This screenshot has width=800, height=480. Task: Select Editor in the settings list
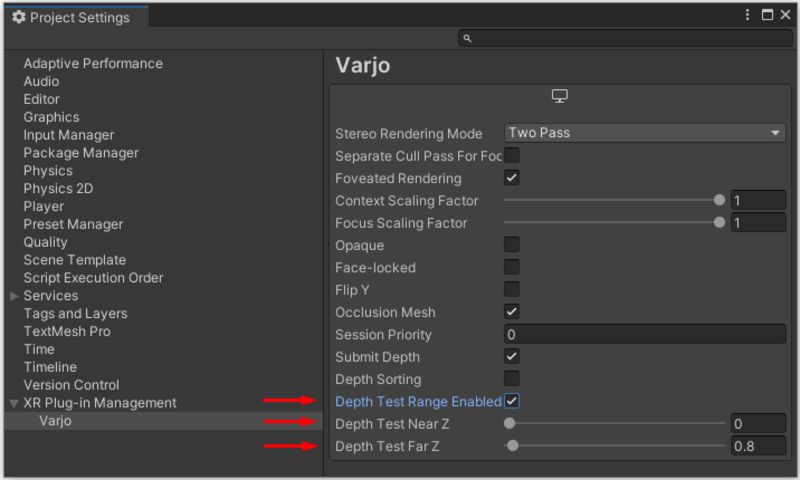(x=41, y=99)
